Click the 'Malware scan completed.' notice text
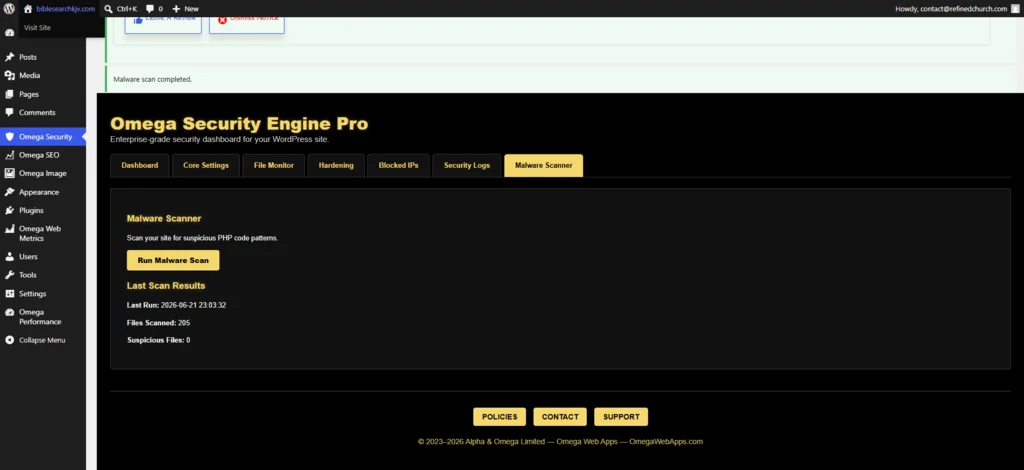Image resolution: width=1024 pixels, height=470 pixels. pos(153,79)
